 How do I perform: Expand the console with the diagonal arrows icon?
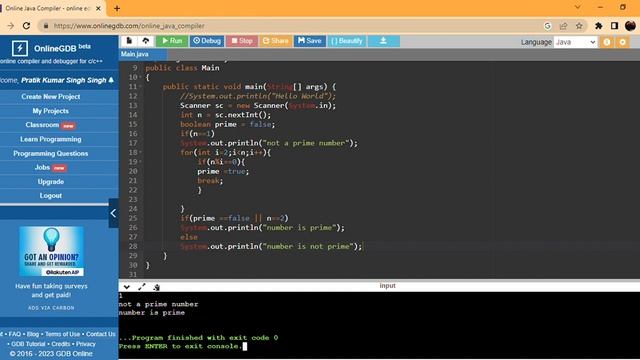[142, 287]
